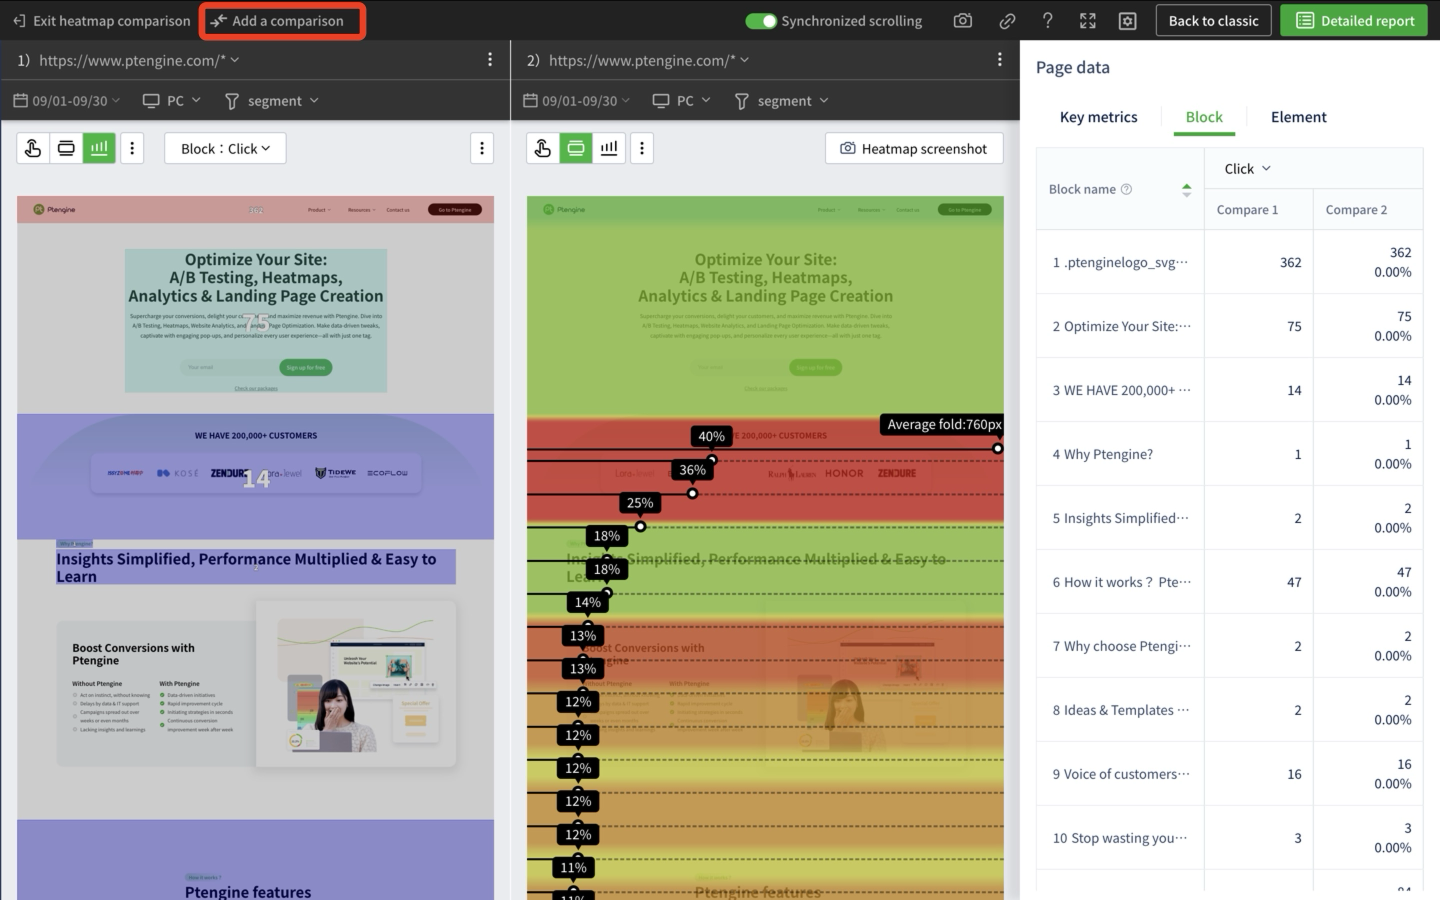Open segment filter in comparison 2
1440x900 pixels.
[782, 101]
